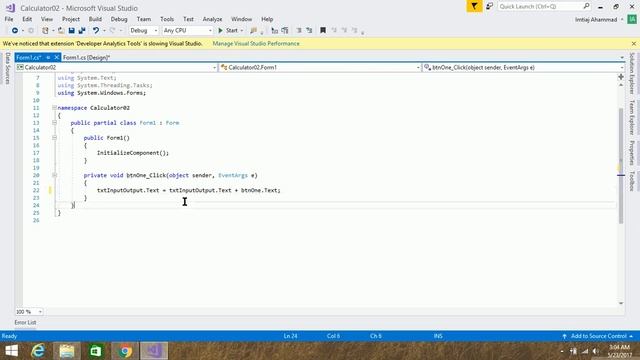Open the yellow notifications flag icon
640x360 pixels.
474,6
